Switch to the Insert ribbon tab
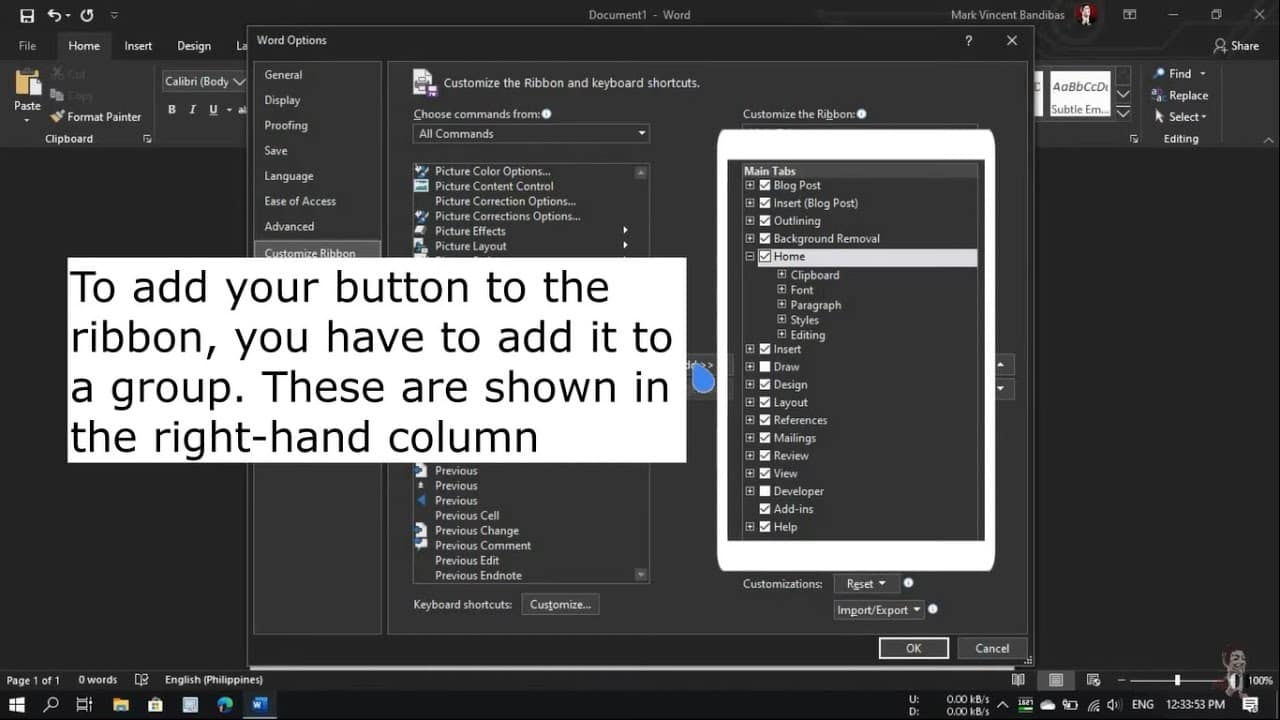The image size is (1280, 720). click(x=138, y=46)
